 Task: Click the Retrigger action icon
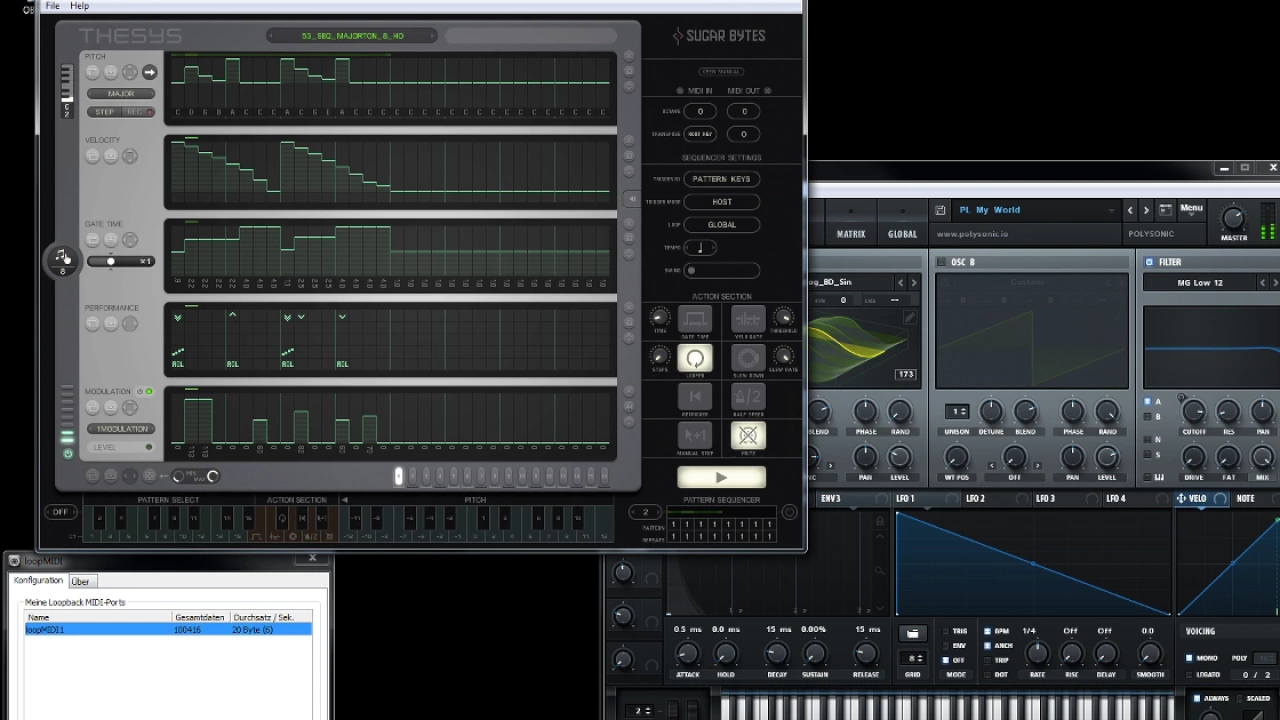(695, 397)
